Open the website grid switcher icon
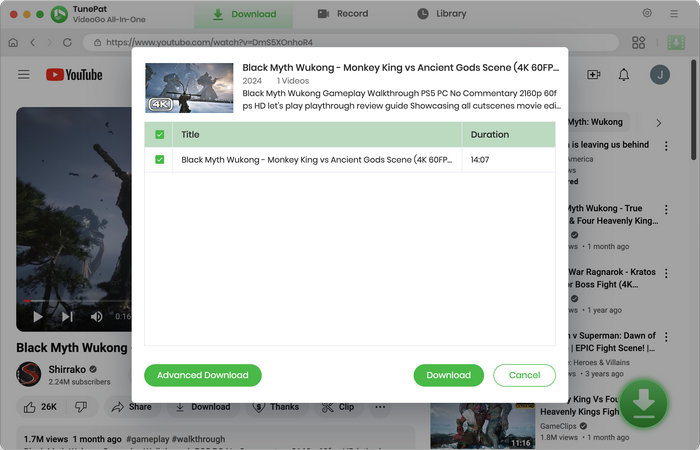The width and height of the screenshot is (700, 450). tap(638, 42)
